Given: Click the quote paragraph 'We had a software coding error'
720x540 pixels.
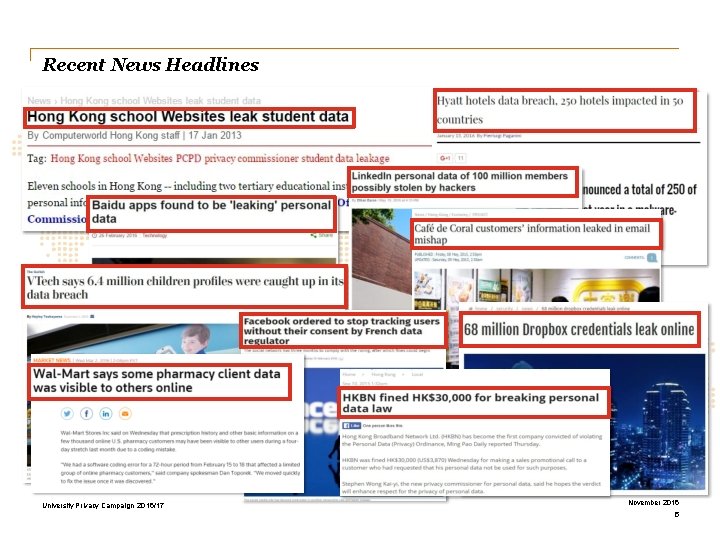Looking at the screenshot, I should pyautogui.click(x=180, y=473).
